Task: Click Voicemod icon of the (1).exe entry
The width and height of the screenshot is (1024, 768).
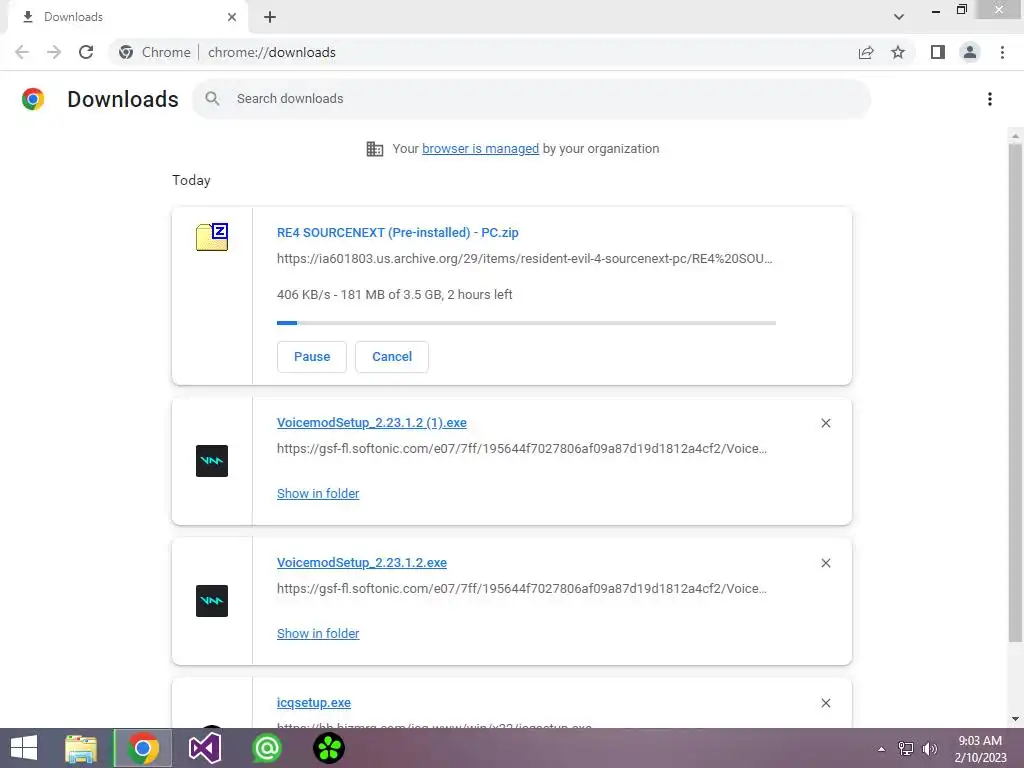Action: pos(212,461)
